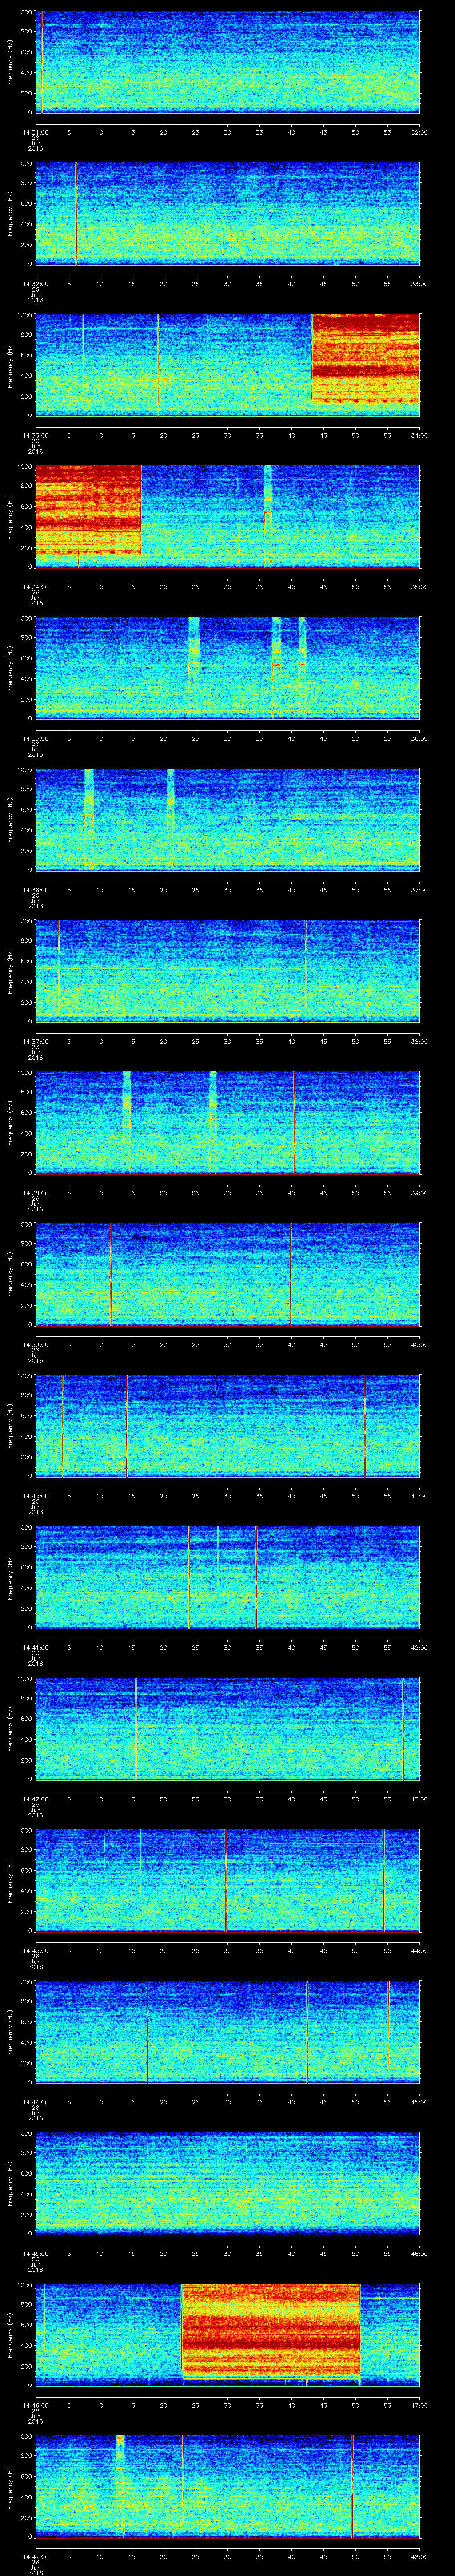Click the 41:00 end time label
455x2576 pixels.
pos(419,1495)
